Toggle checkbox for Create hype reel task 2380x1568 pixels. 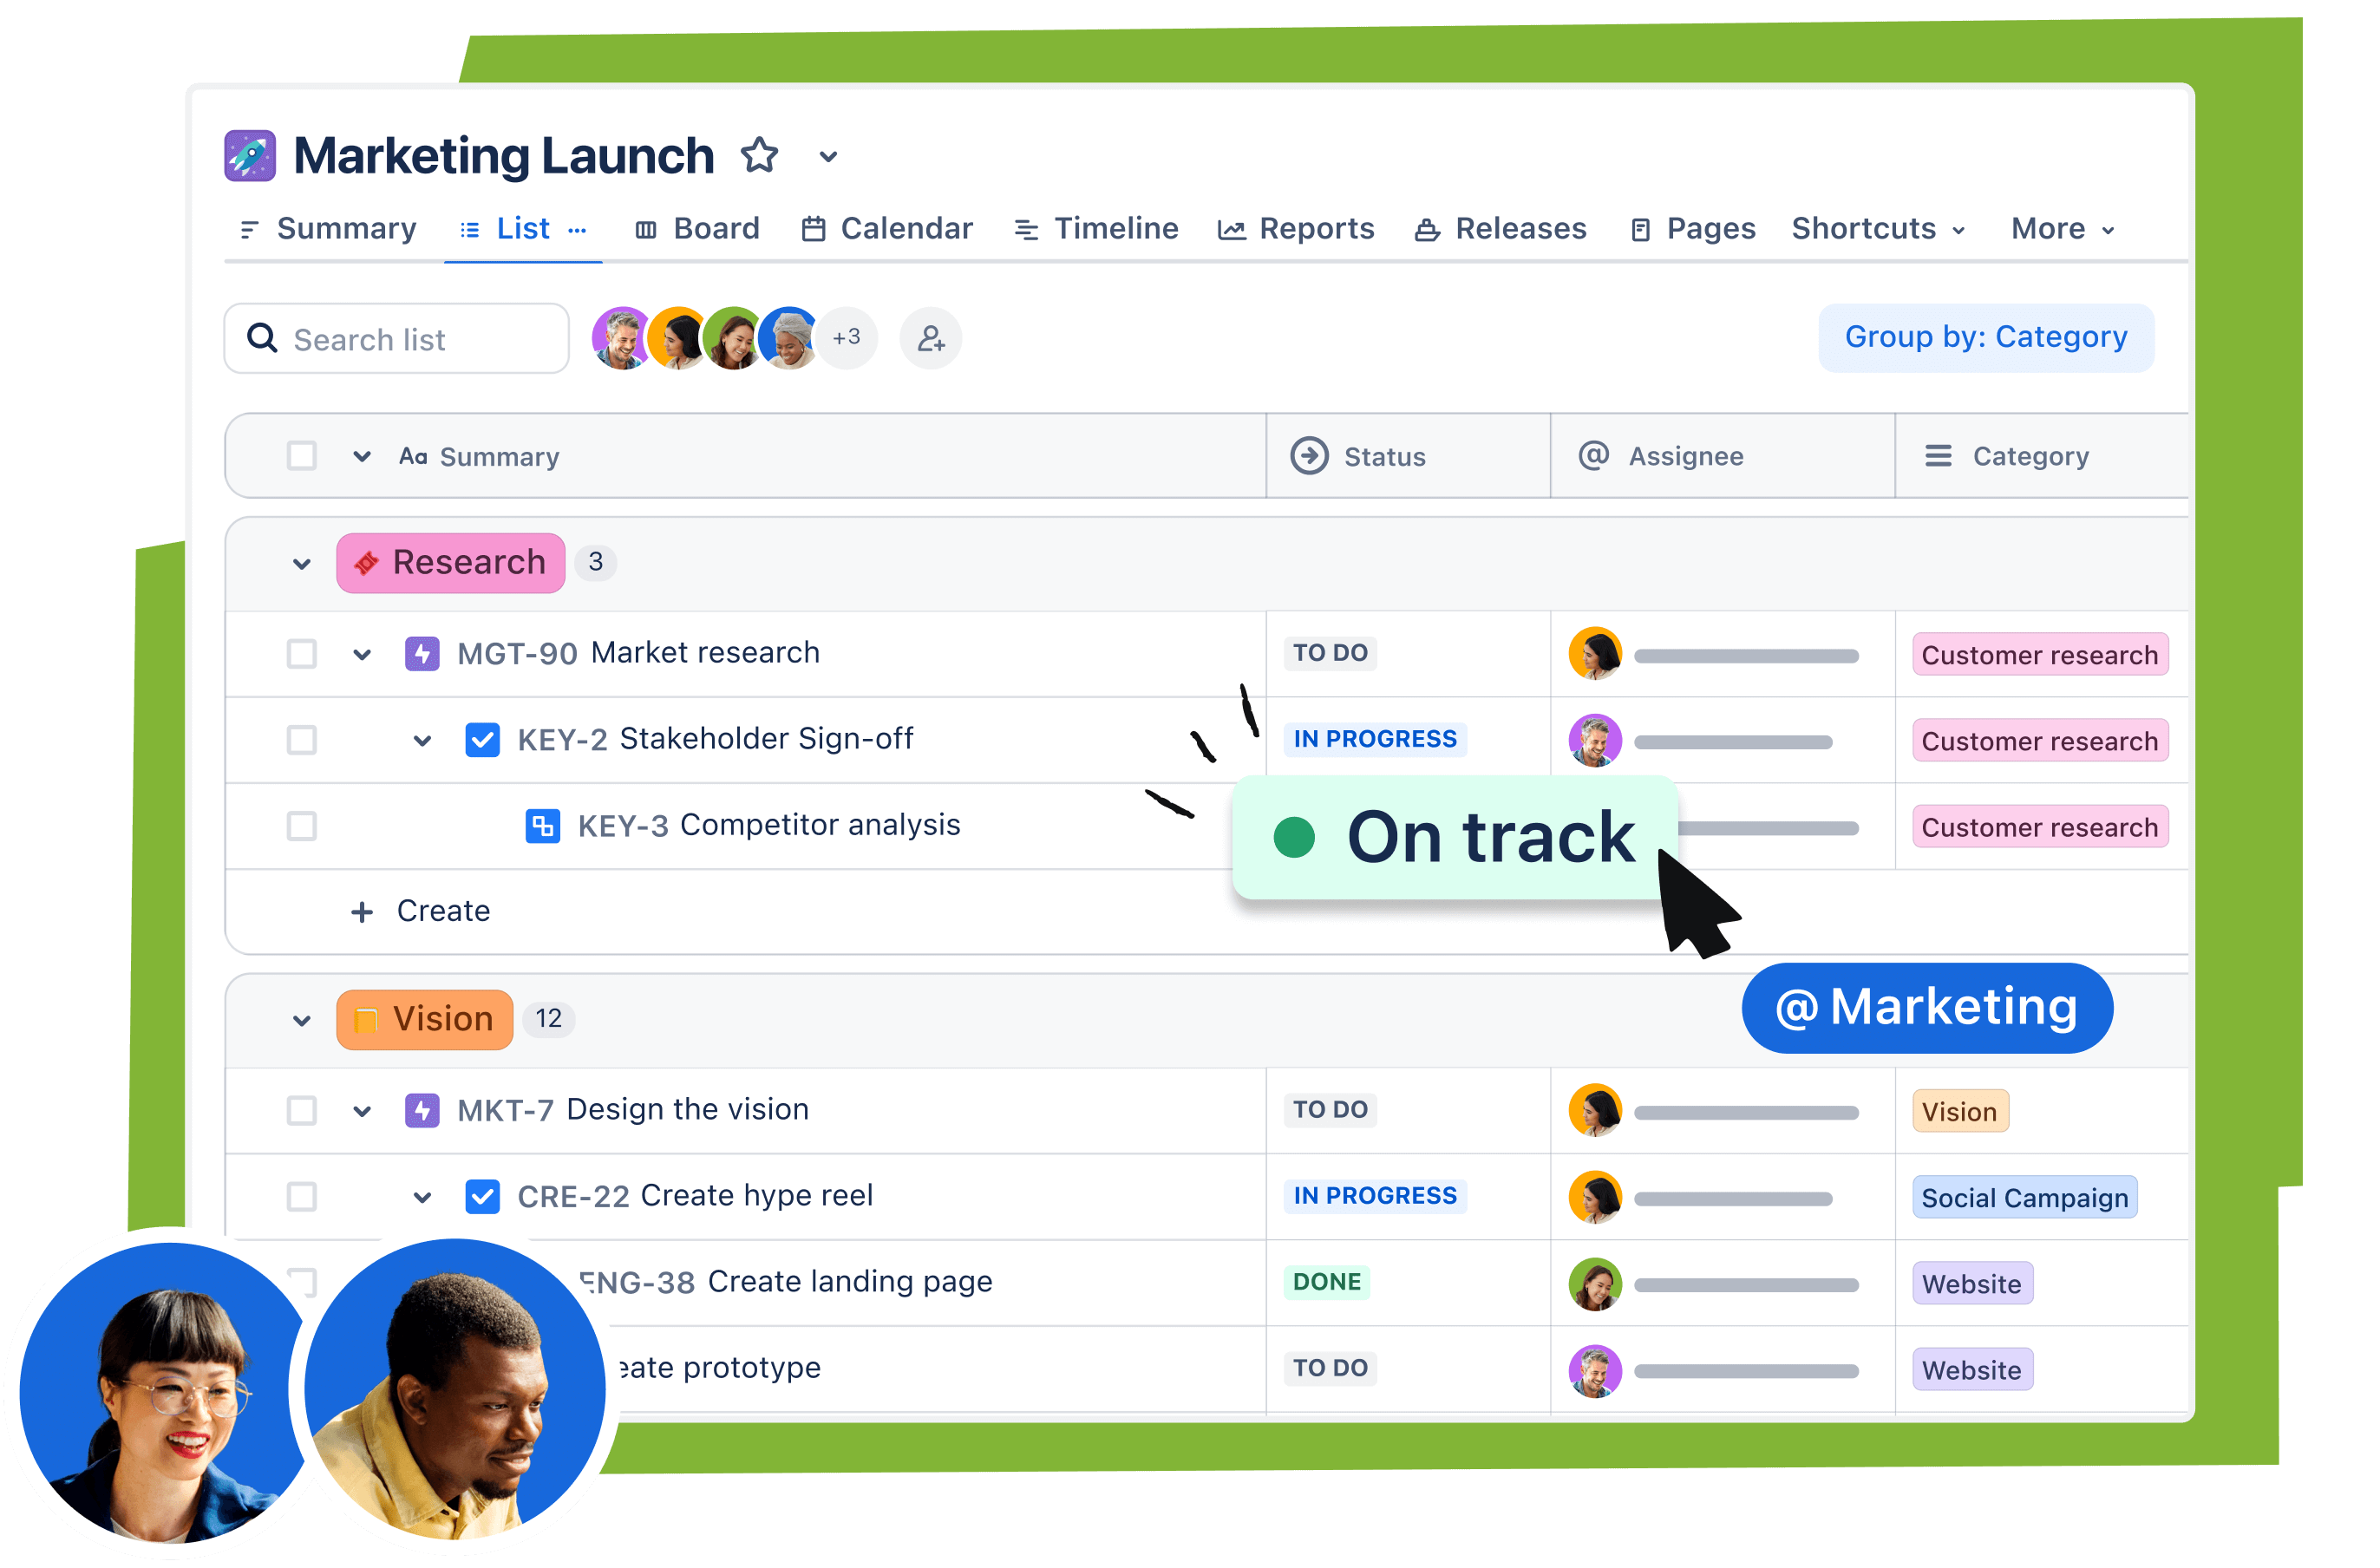297,1195
